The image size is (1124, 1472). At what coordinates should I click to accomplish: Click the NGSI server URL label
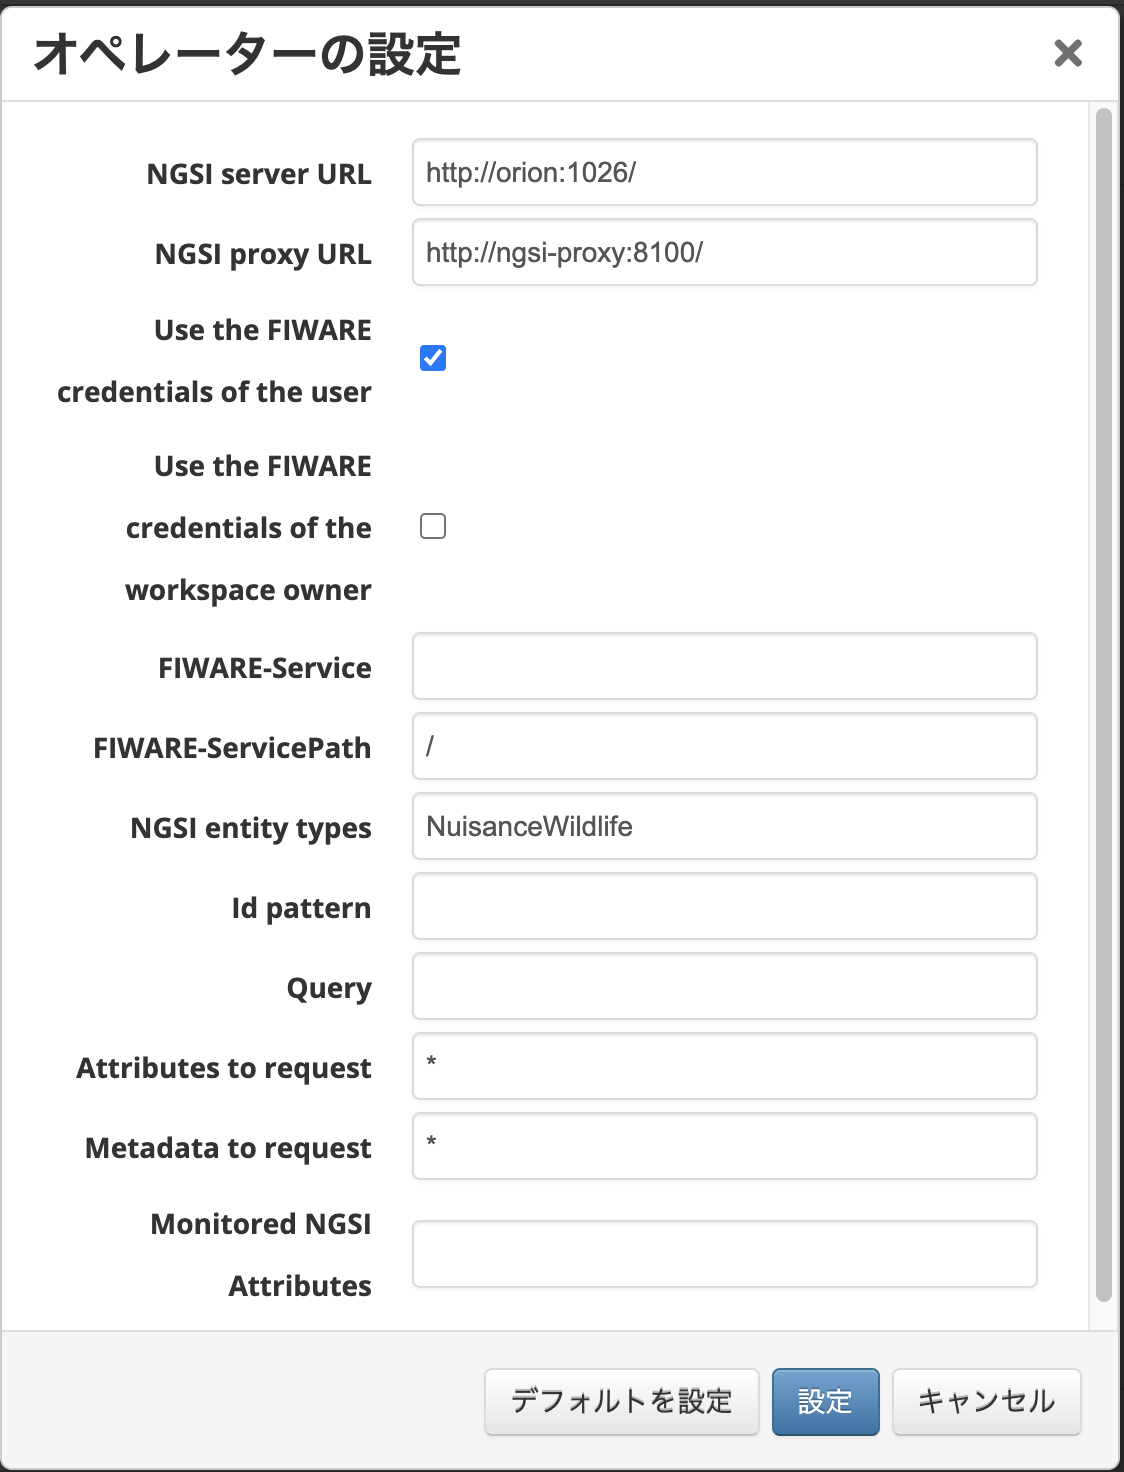click(259, 173)
